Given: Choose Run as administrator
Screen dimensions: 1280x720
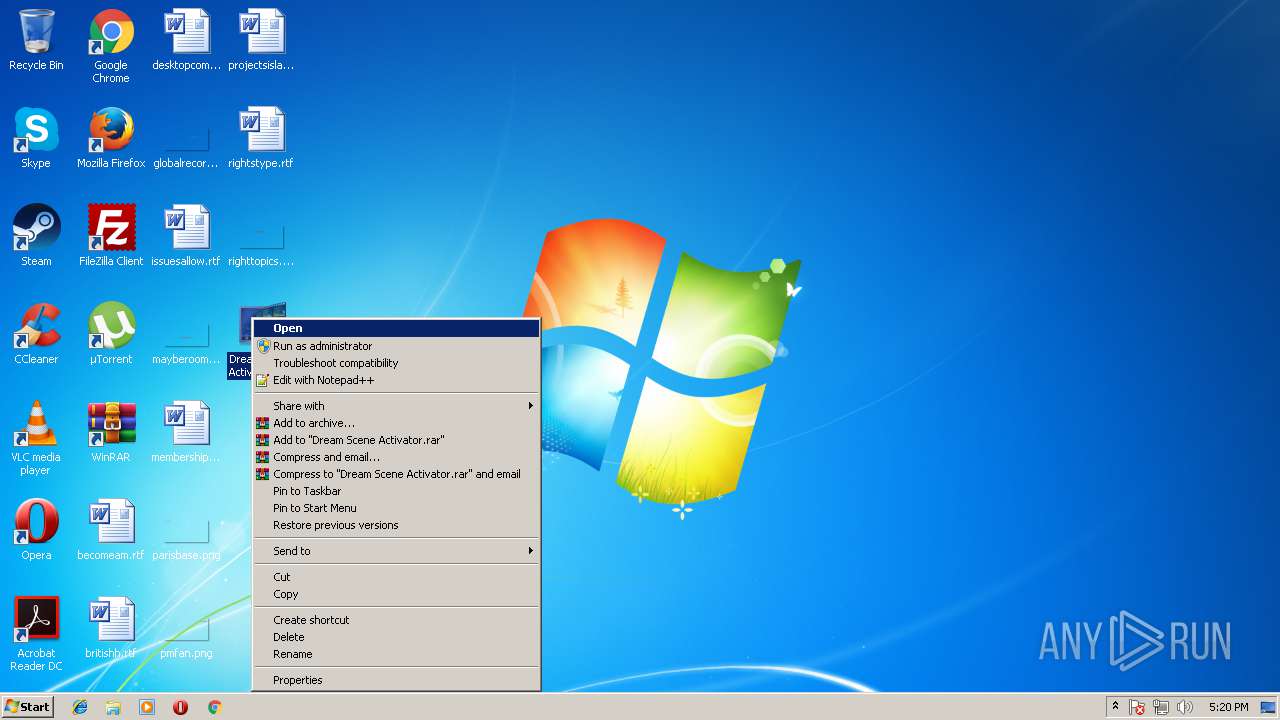Looking at the screenshot, I should [x=396, y=346].
